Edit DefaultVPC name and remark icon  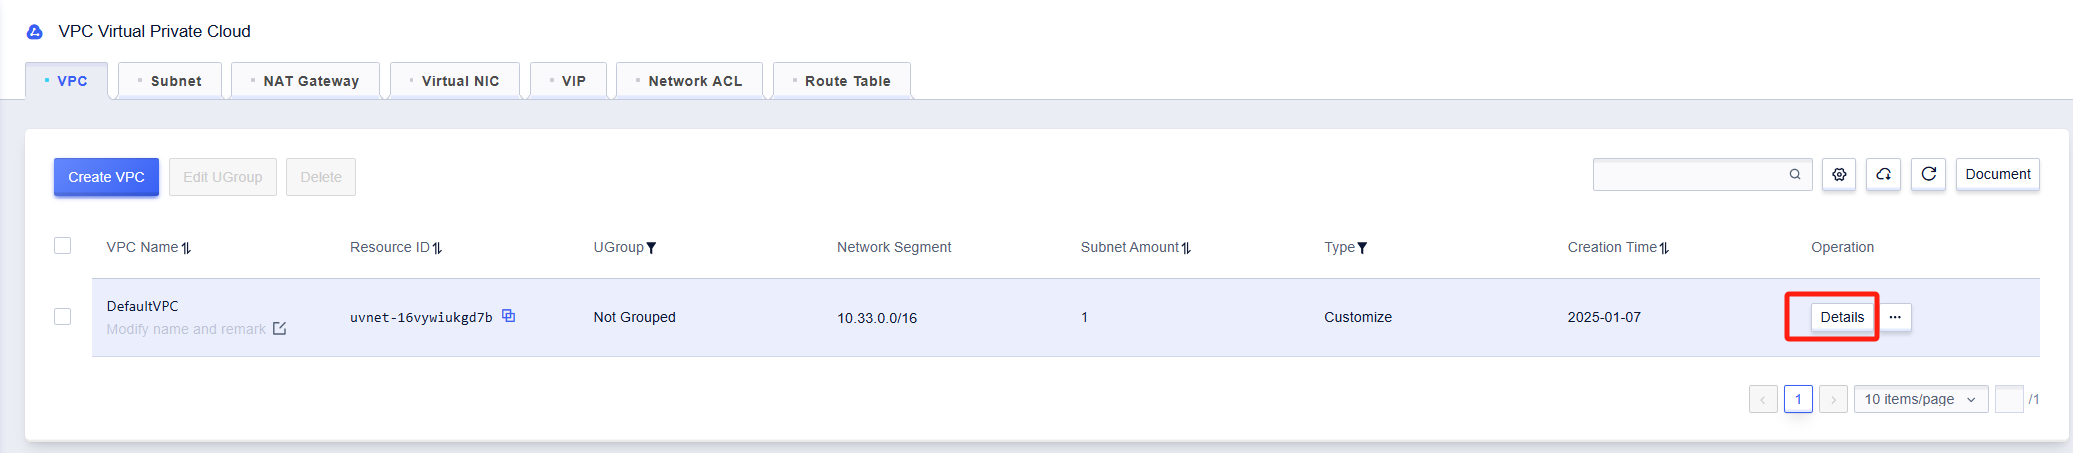pos(279,329)
